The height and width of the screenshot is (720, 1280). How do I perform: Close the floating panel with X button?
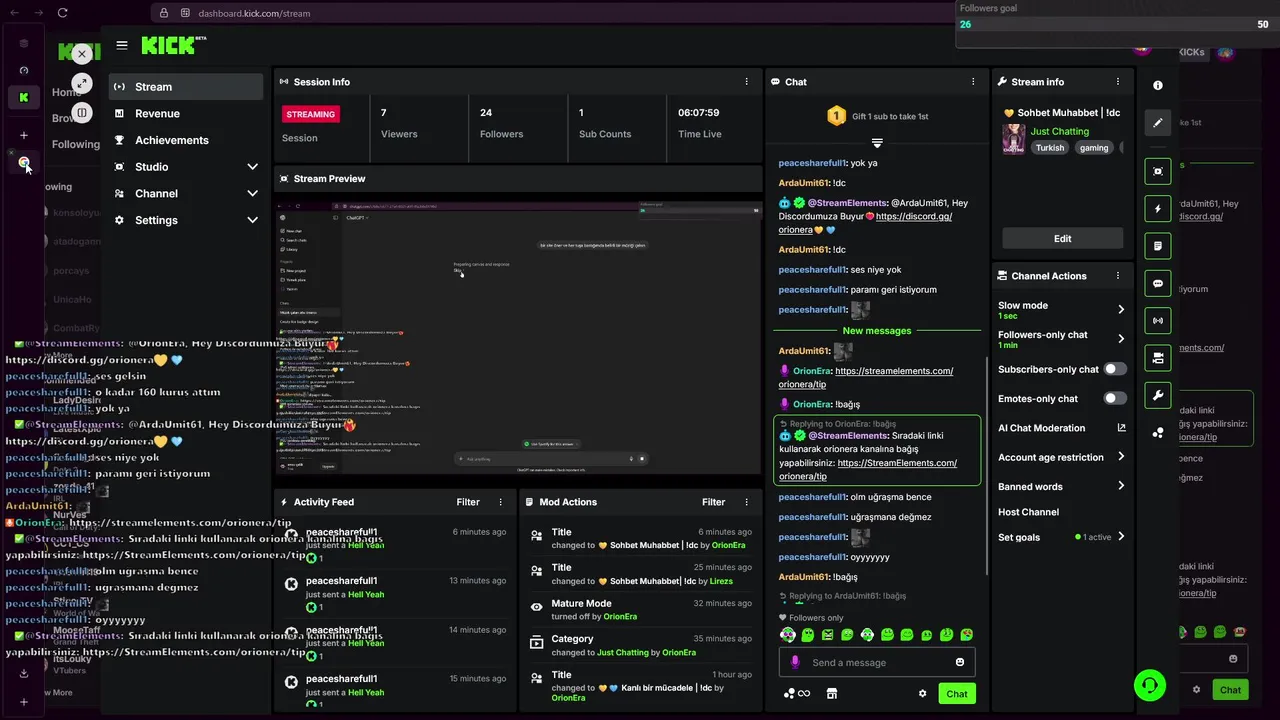pos(82,54)
